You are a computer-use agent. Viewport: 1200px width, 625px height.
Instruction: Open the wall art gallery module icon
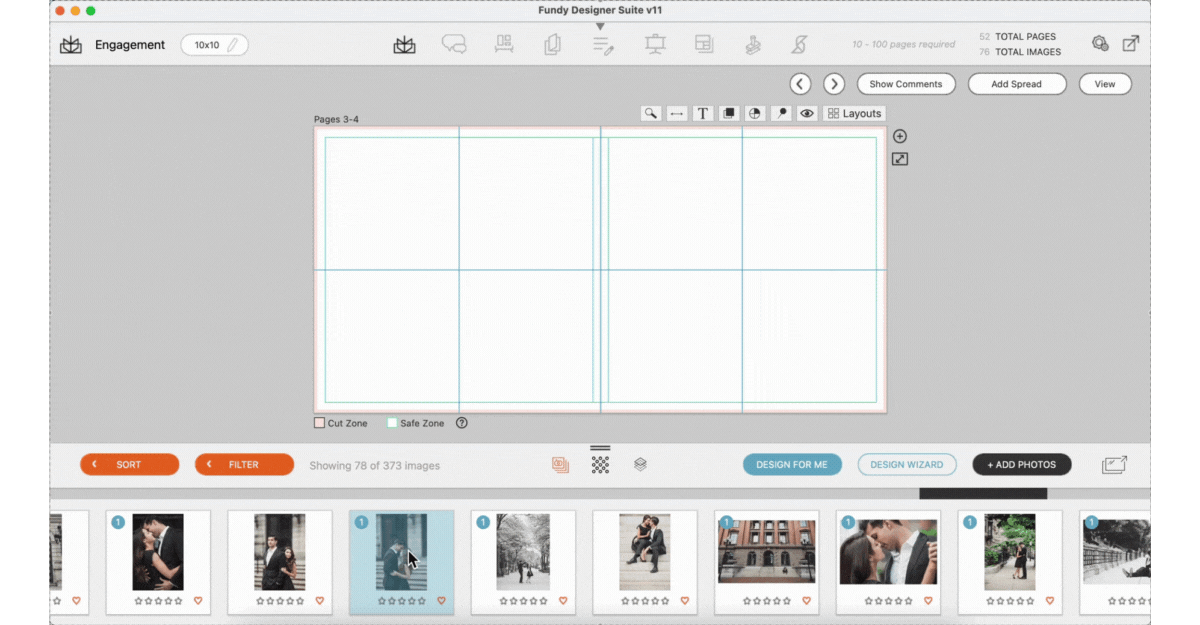pyautogui.click(x=504, y=45)
